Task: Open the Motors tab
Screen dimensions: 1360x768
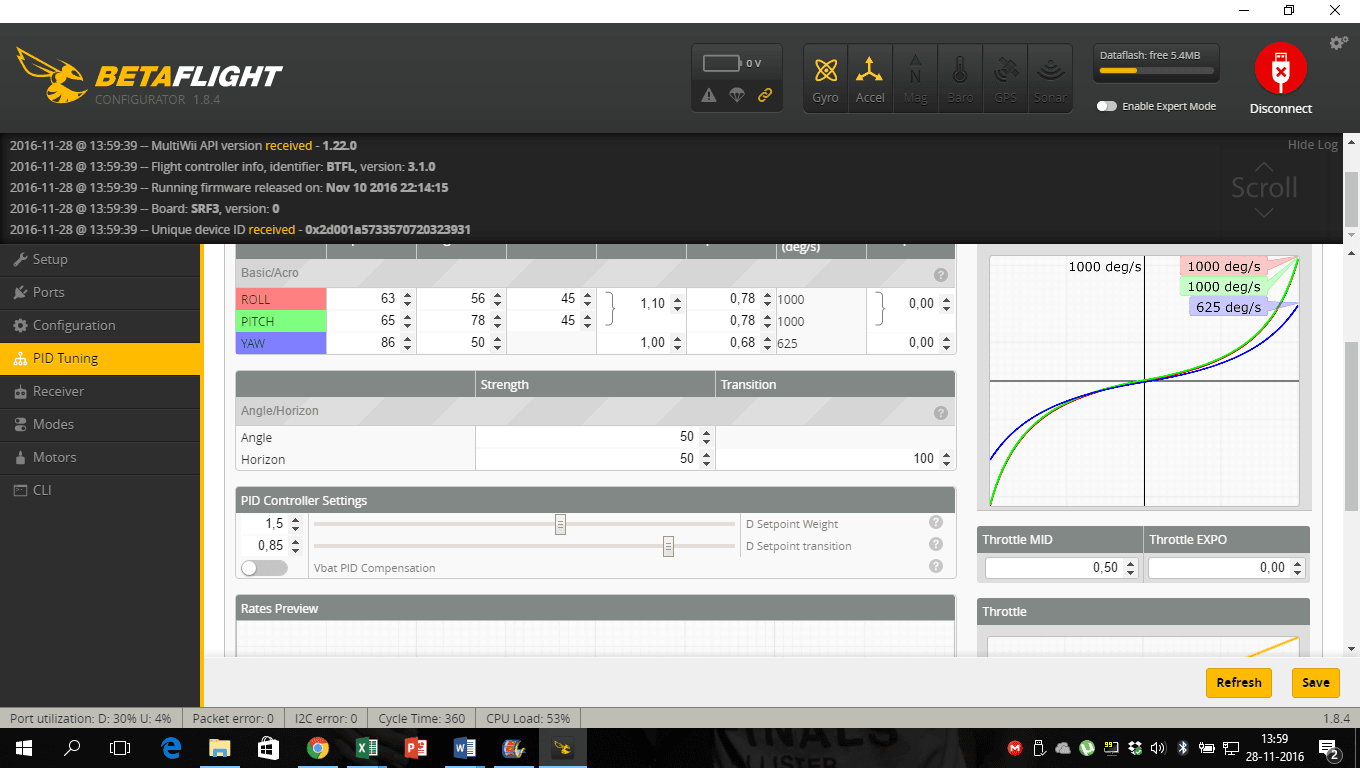Action: [x=100, y=457]
